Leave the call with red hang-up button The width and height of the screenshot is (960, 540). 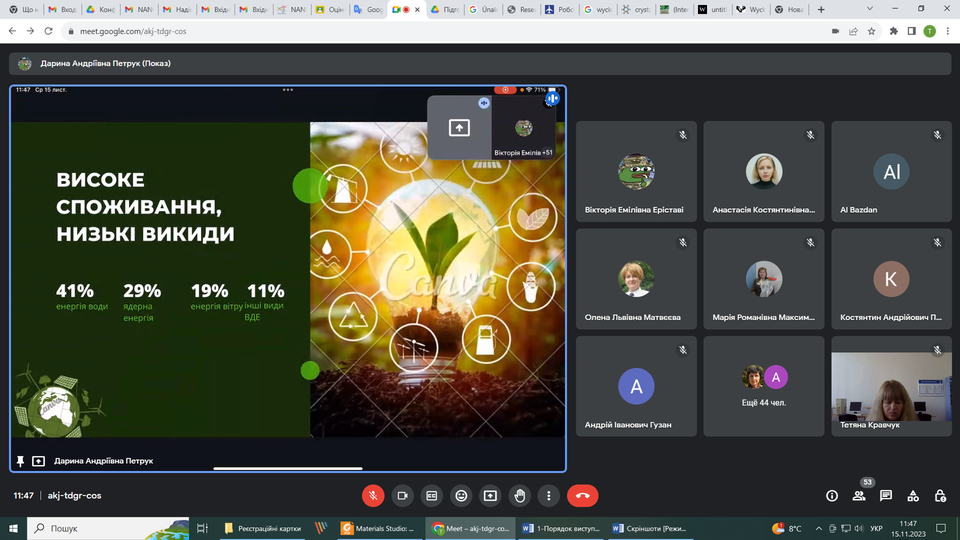click(582, 495)
